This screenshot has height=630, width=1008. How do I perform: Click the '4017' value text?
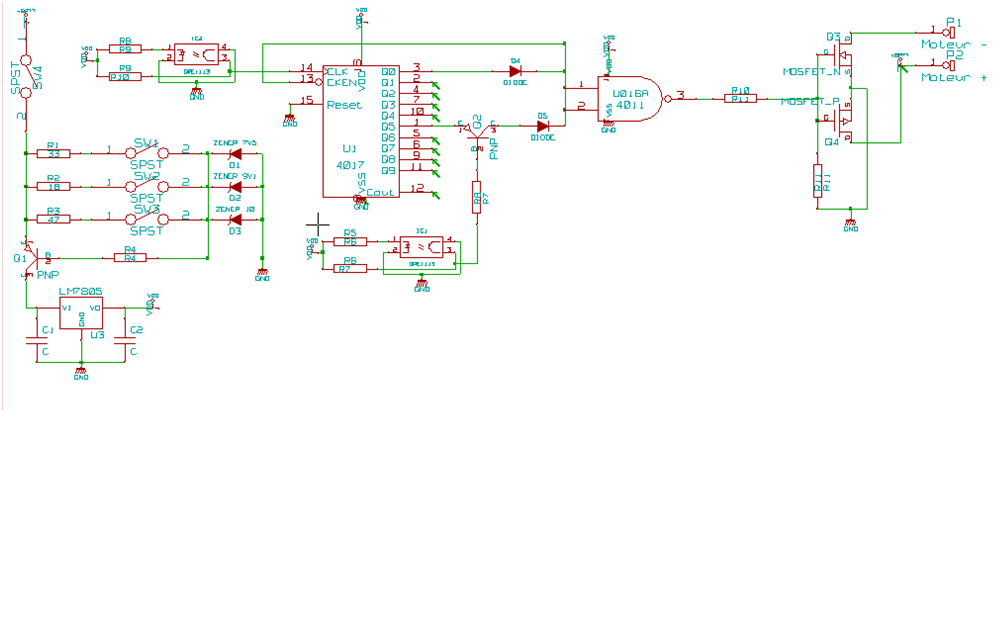(x=350, y=165)
